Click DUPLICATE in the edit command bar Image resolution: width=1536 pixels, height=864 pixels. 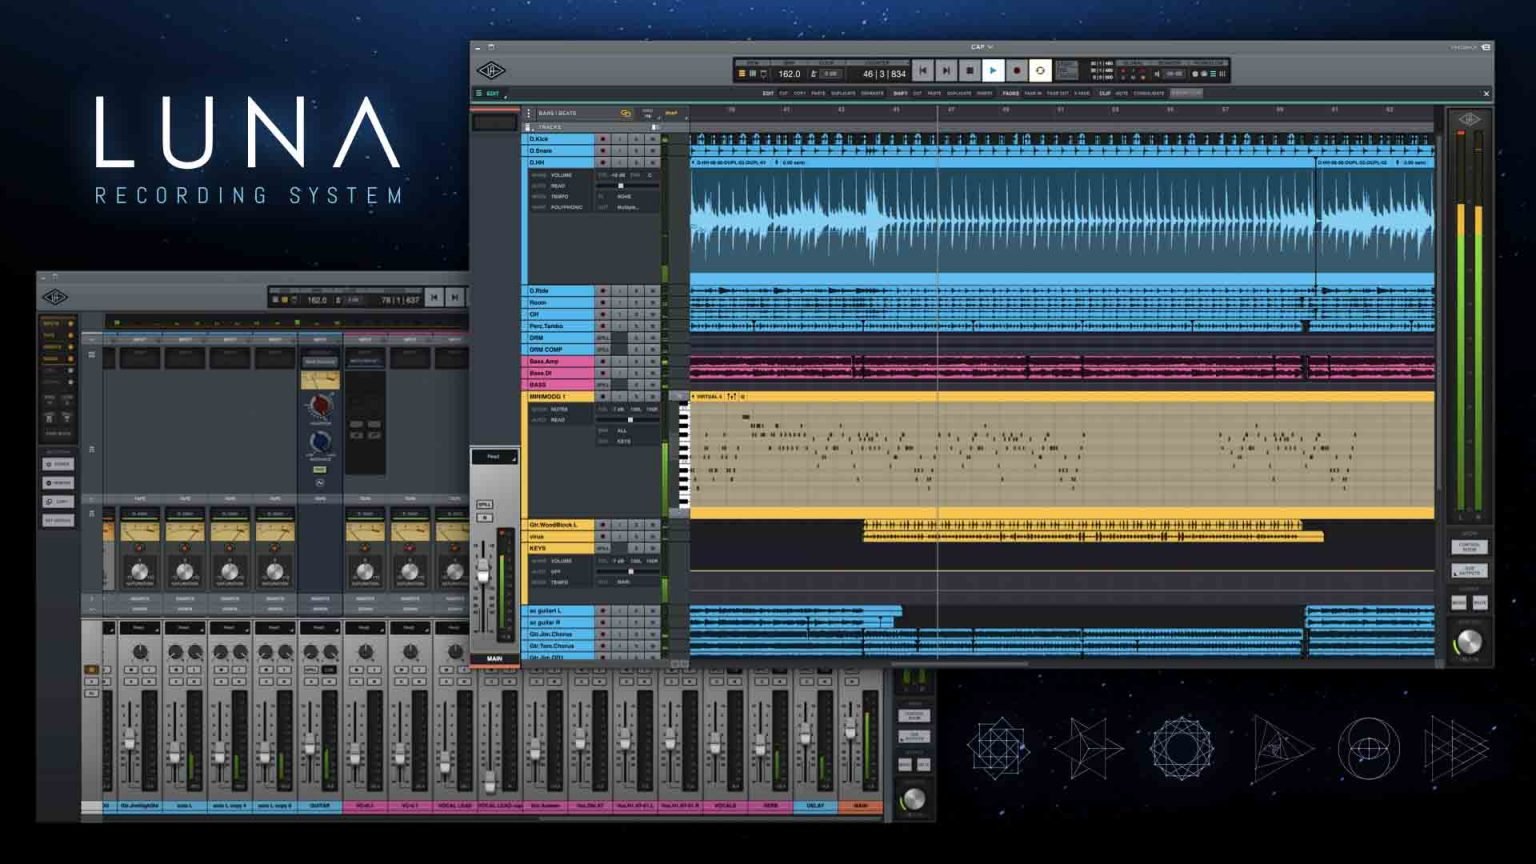click(843, 91)
